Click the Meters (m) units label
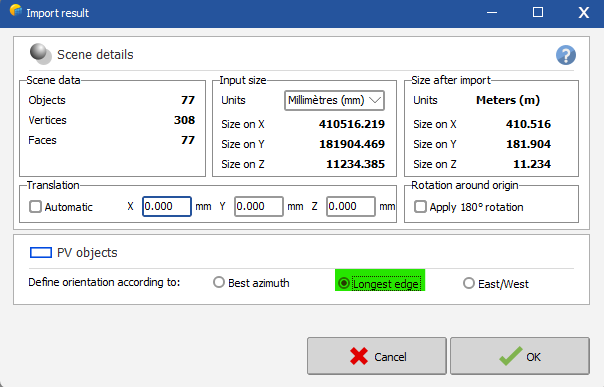 pyautogui.click(x=508, y=100)
